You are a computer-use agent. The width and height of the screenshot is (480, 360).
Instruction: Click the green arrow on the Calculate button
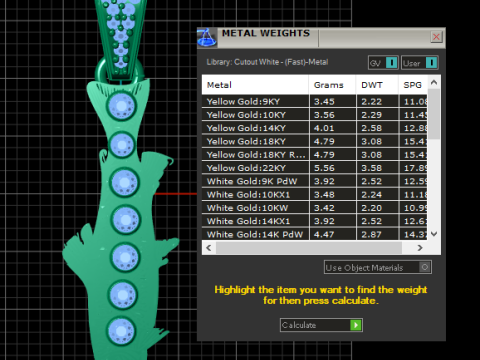tap(356, 325)
